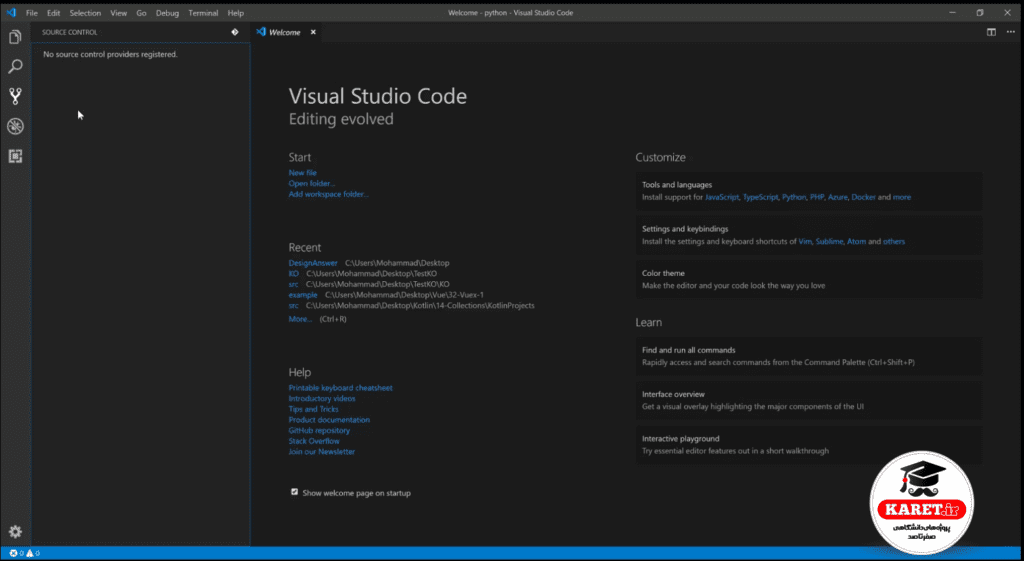The width and height of the screenshot is (1024, 561).
Task: Open the DesignAnswer recent folder
Action: tap(313, 263)
